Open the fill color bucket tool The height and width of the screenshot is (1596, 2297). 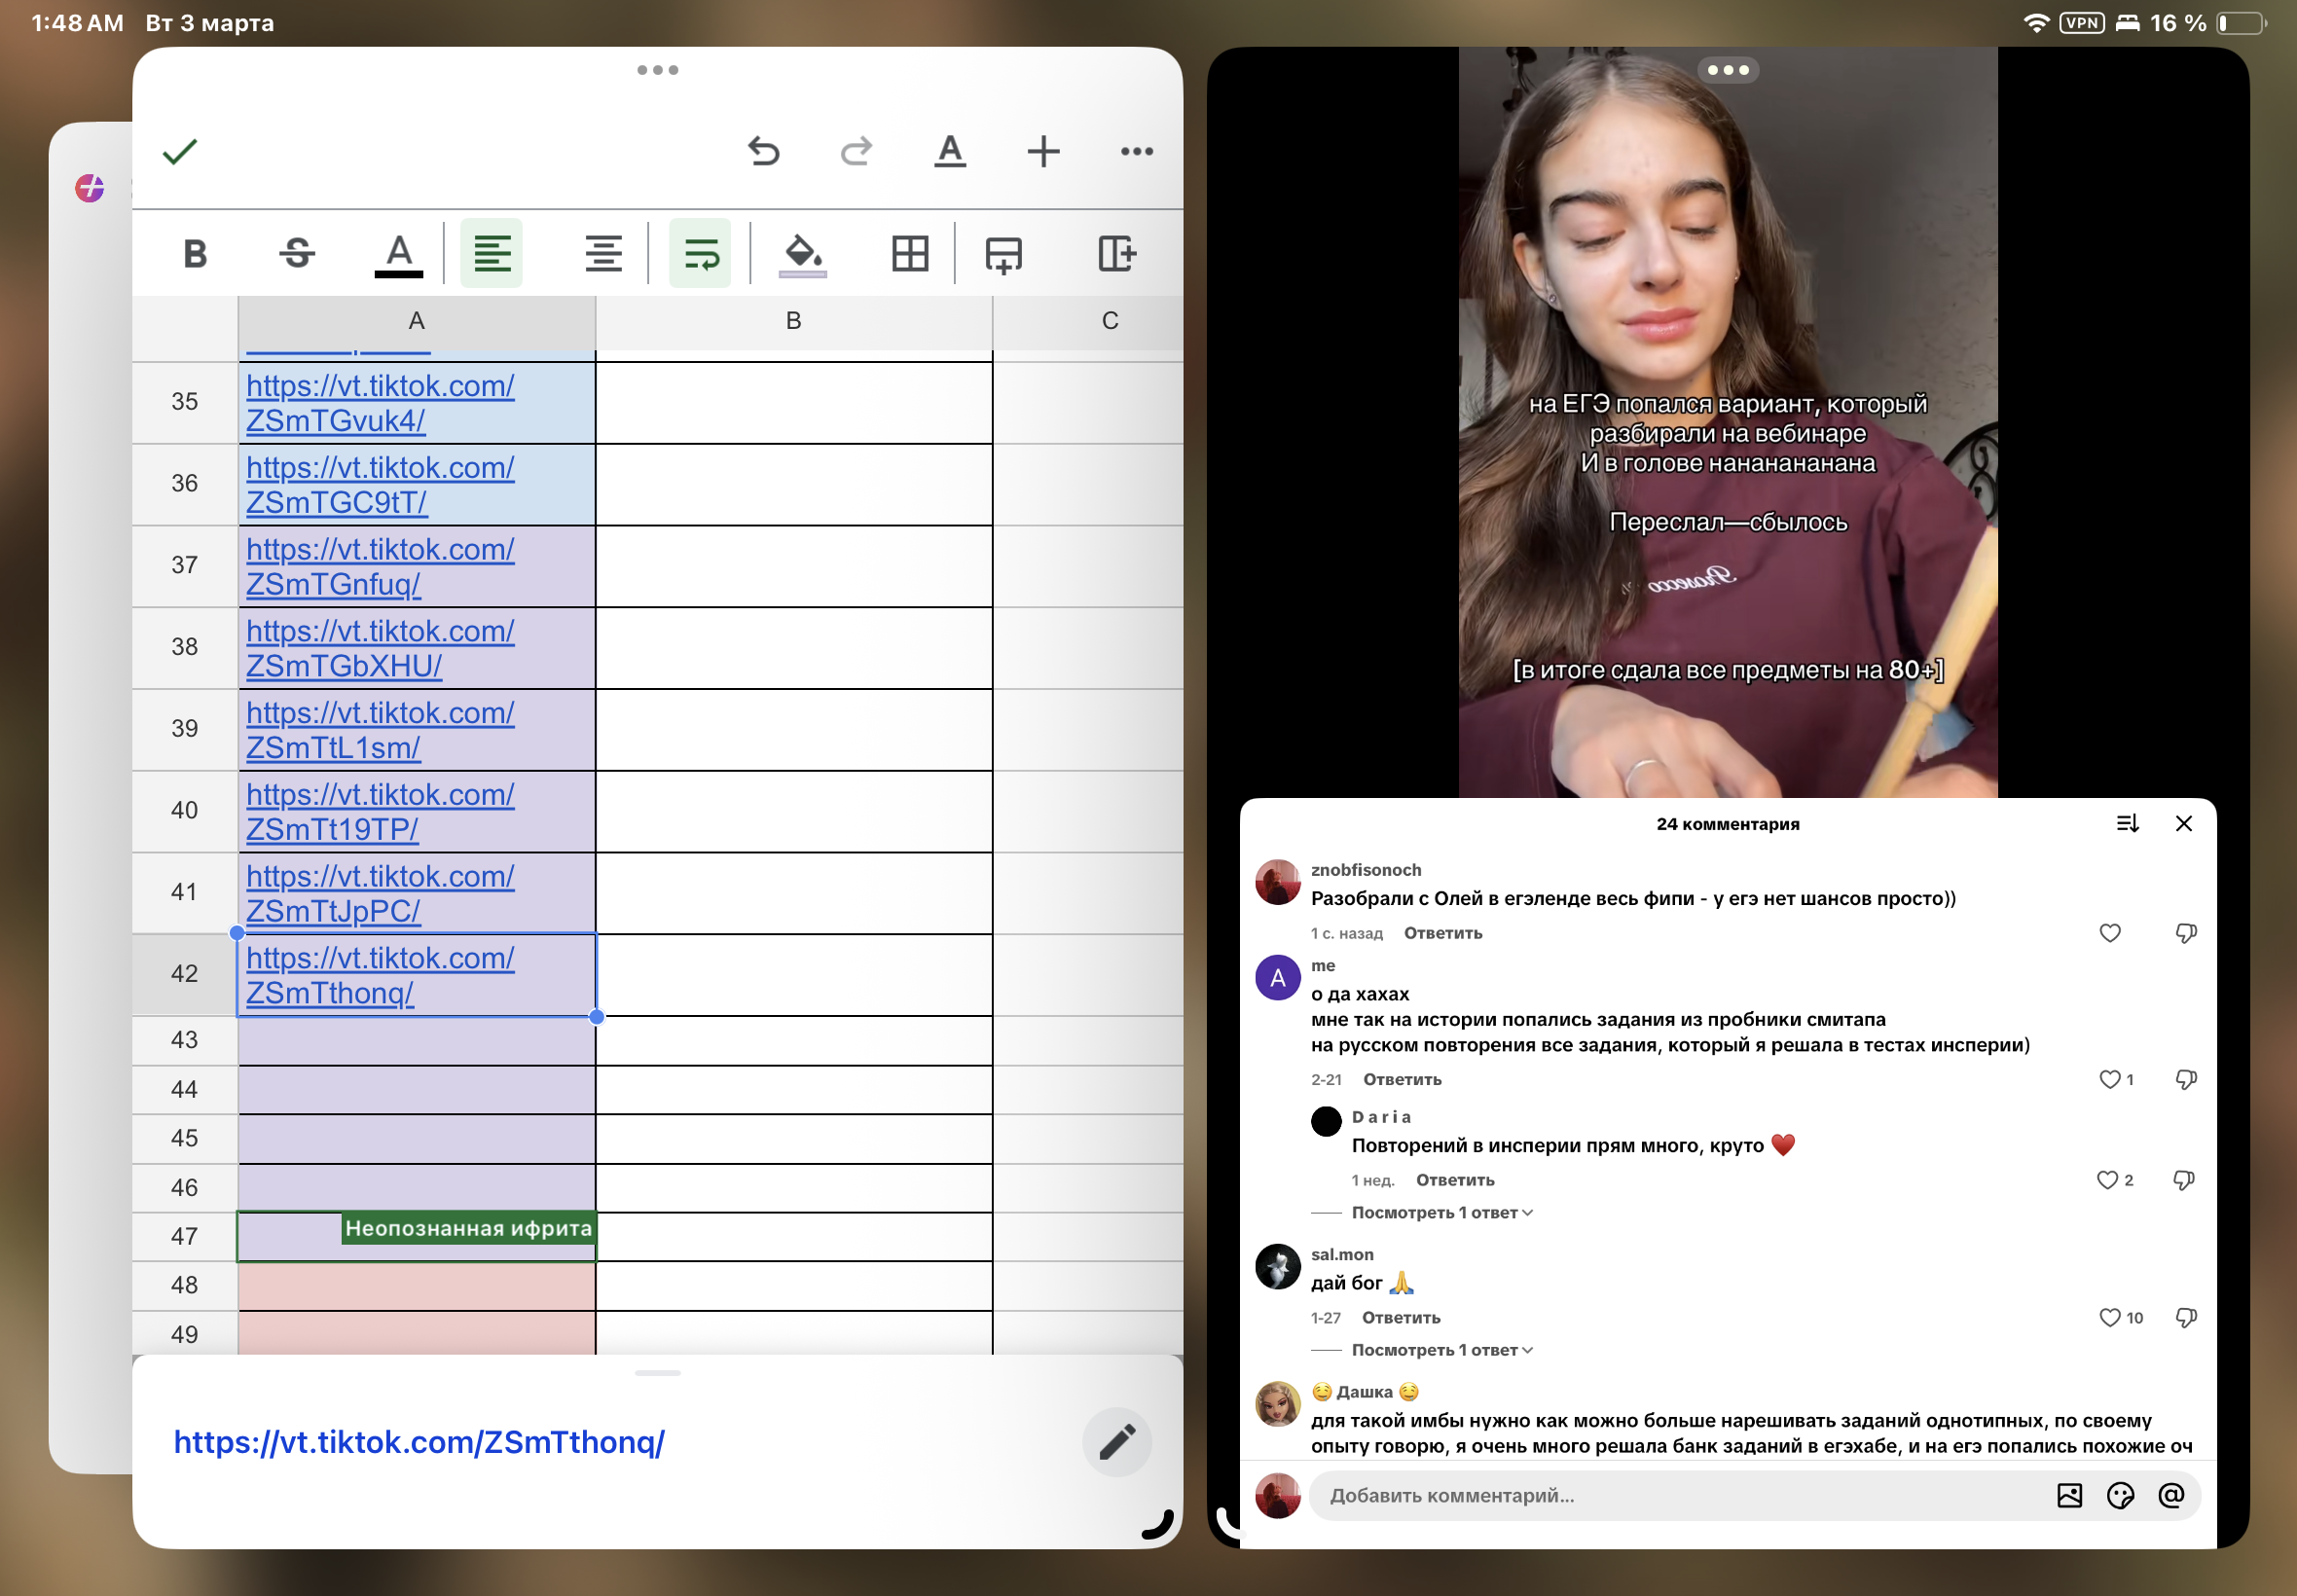[802, 254]
